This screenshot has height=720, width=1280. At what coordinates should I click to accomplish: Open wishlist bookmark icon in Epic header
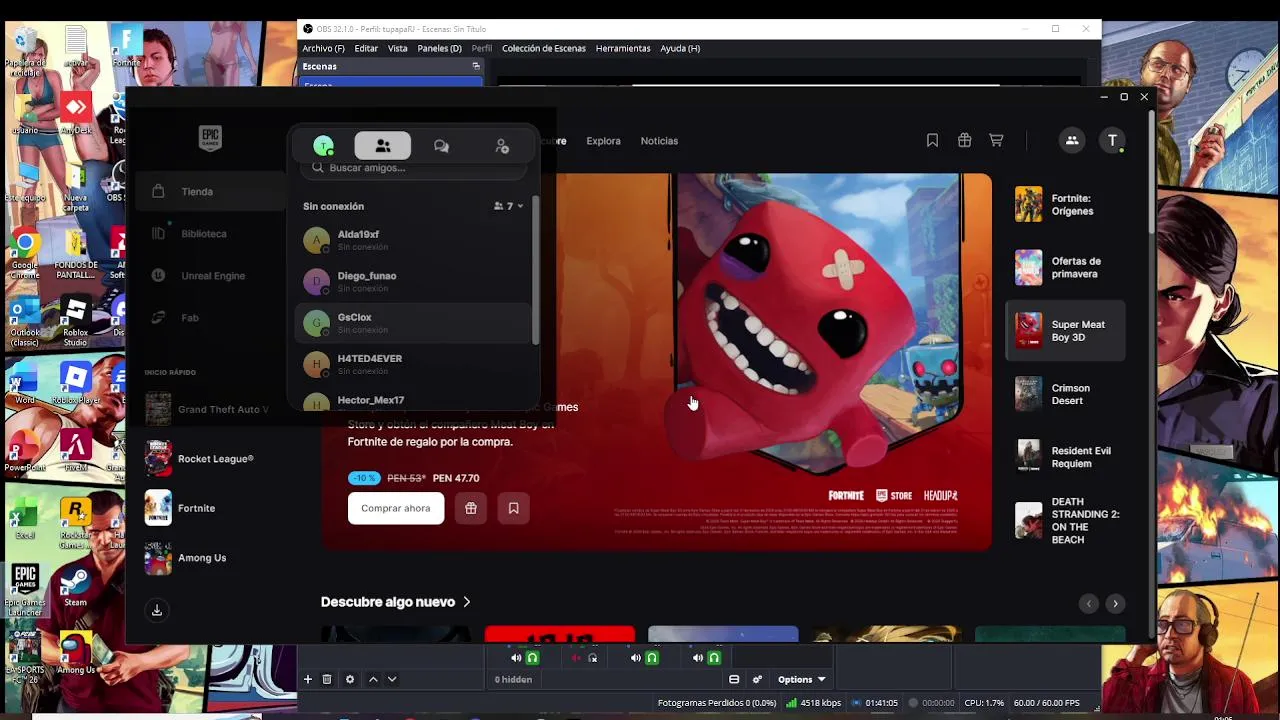click(x=932, y=141)
